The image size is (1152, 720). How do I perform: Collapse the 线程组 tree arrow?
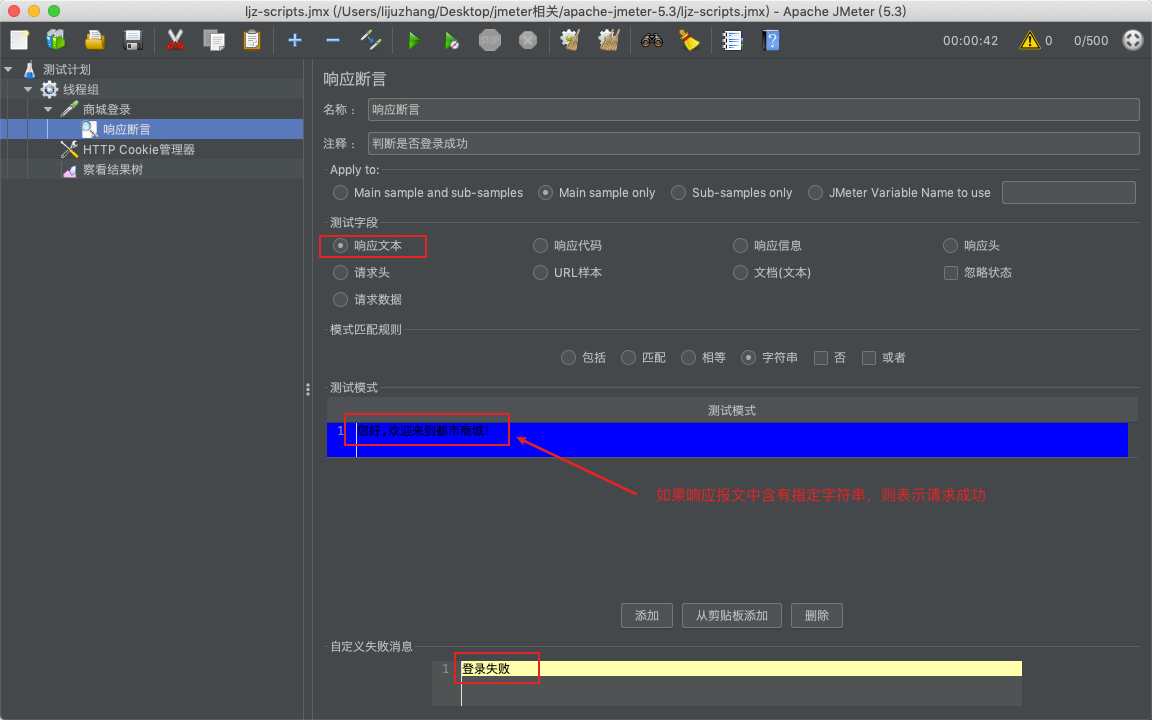pos(28,90)
